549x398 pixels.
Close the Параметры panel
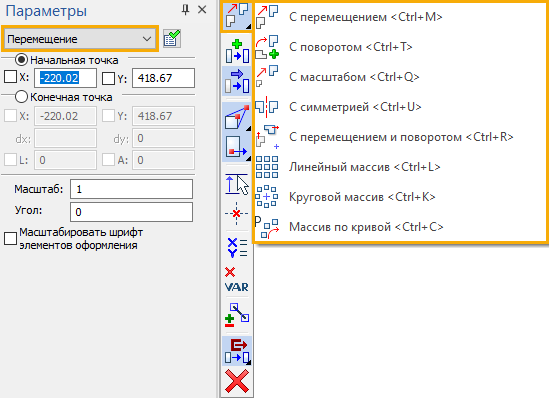pyautogui.click(x=202, y=10)
